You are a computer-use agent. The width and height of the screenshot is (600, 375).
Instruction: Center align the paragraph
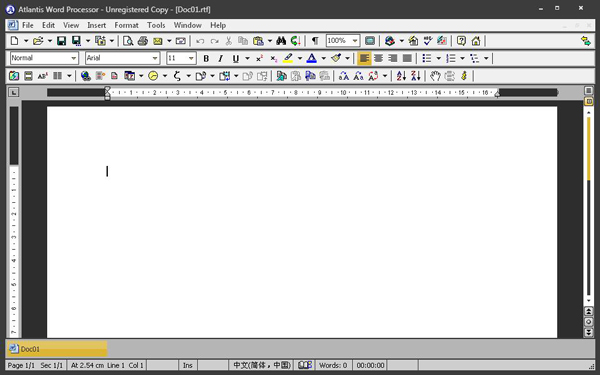tap(378, 58)
